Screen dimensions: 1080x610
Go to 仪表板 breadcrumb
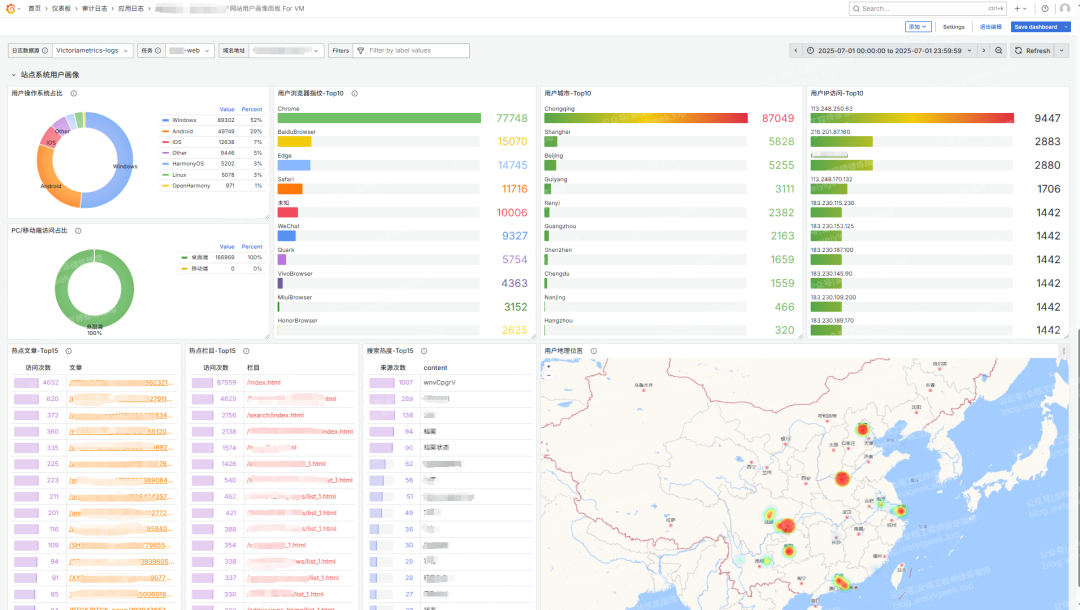[x=61, y=8]
